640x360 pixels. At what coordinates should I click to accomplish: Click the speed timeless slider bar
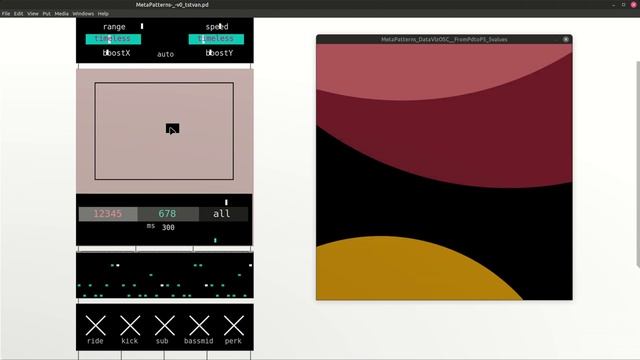point(216,39)
